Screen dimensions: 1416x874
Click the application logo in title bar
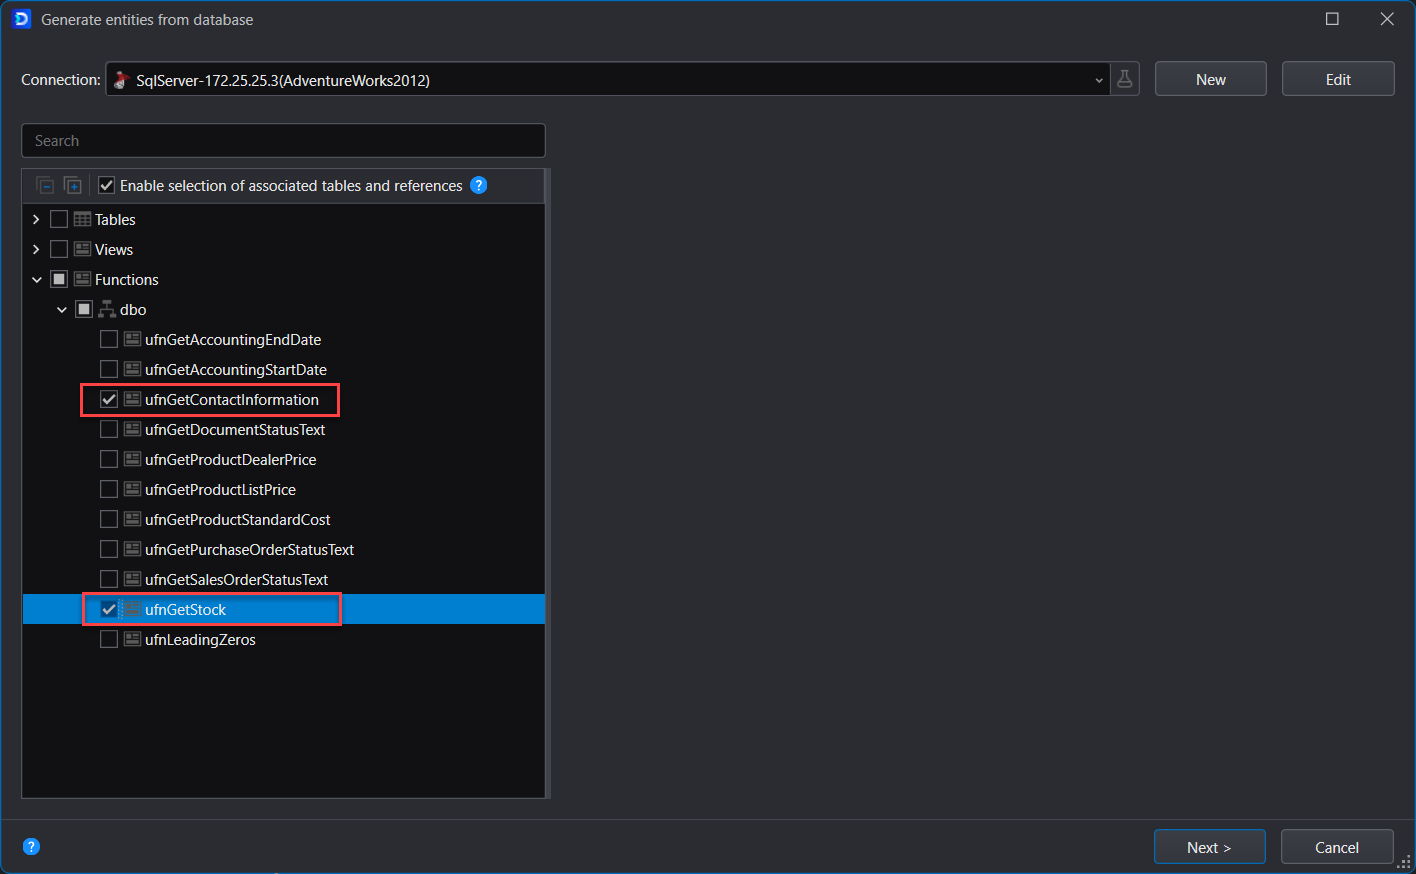(20, 19)
